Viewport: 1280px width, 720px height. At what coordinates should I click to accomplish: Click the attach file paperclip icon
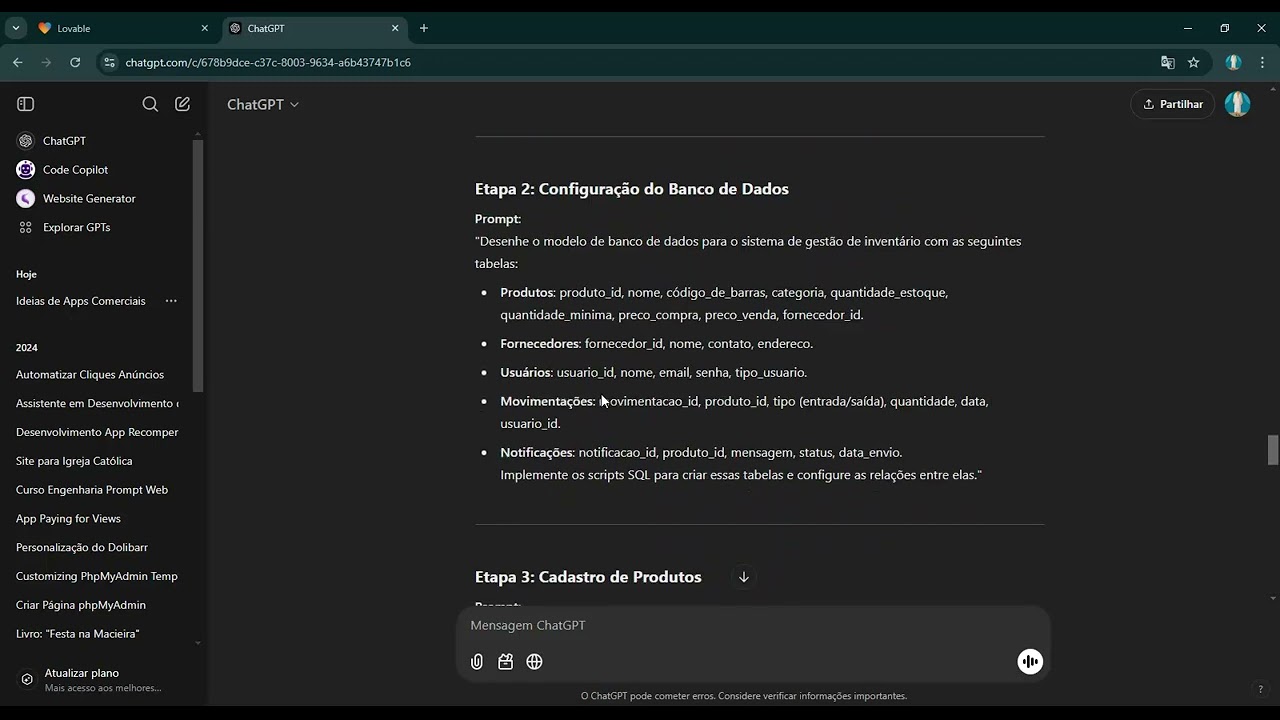point(477,662)
